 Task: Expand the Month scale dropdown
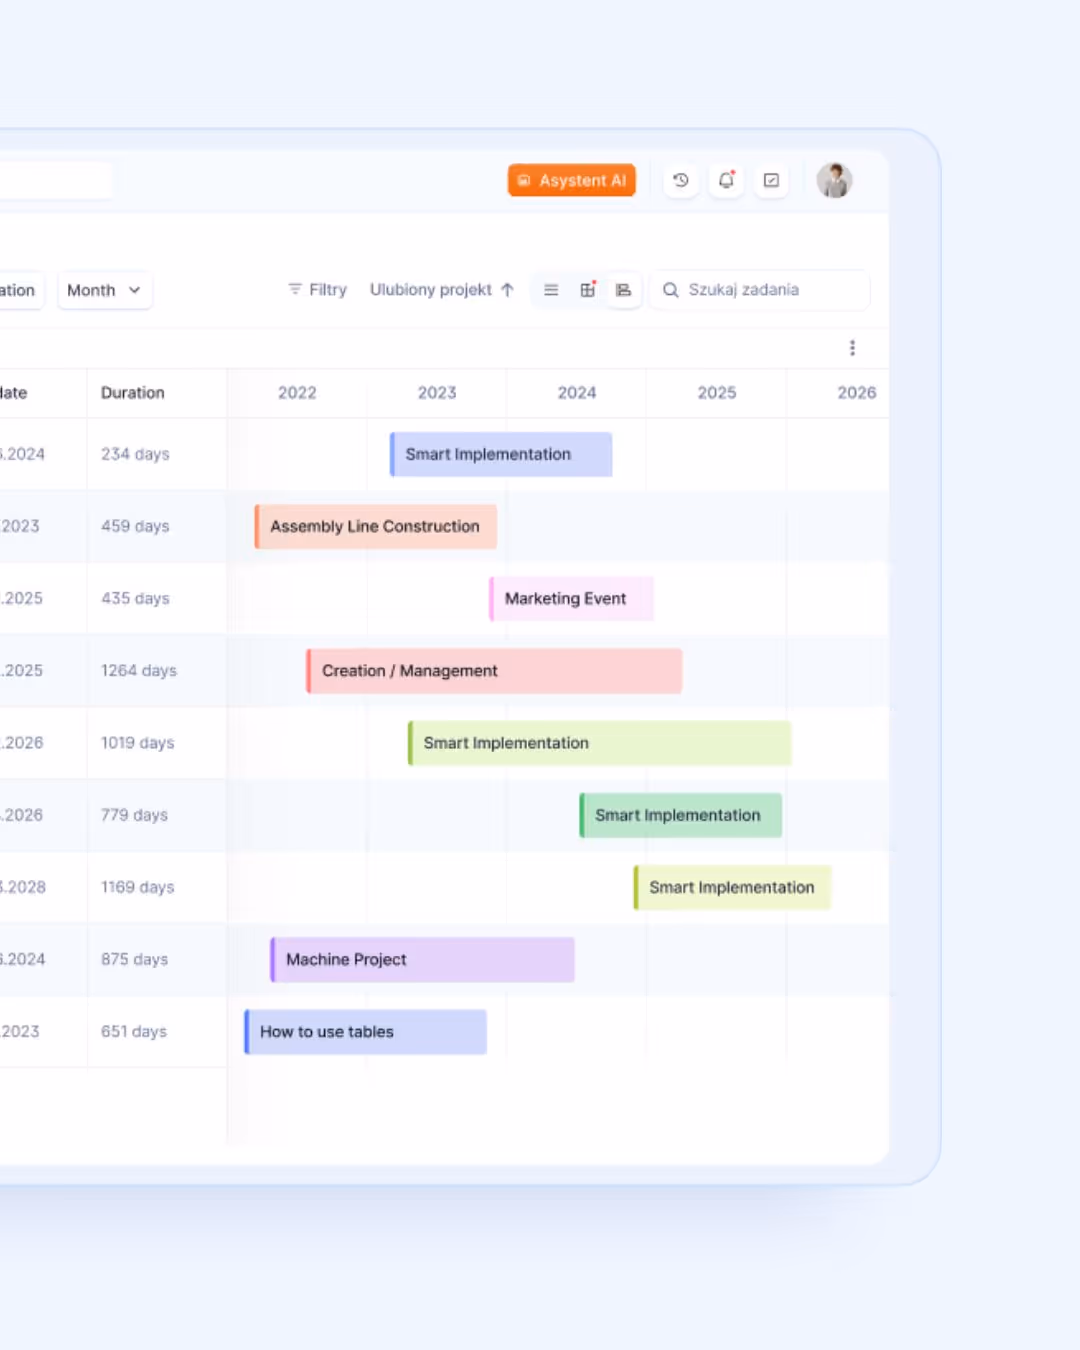(x=104, y=290)
